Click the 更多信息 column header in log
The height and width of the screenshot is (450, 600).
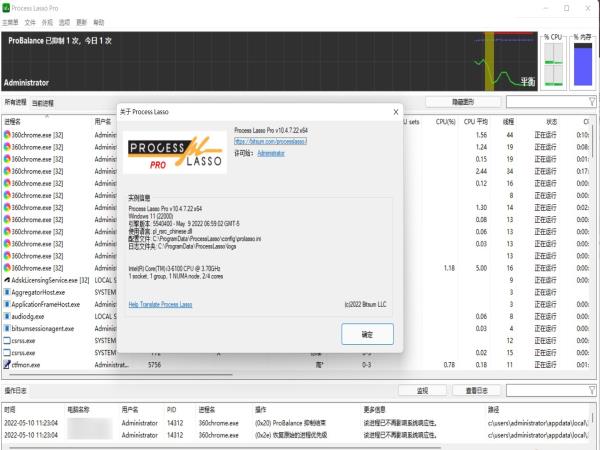[x=374, y=409]
